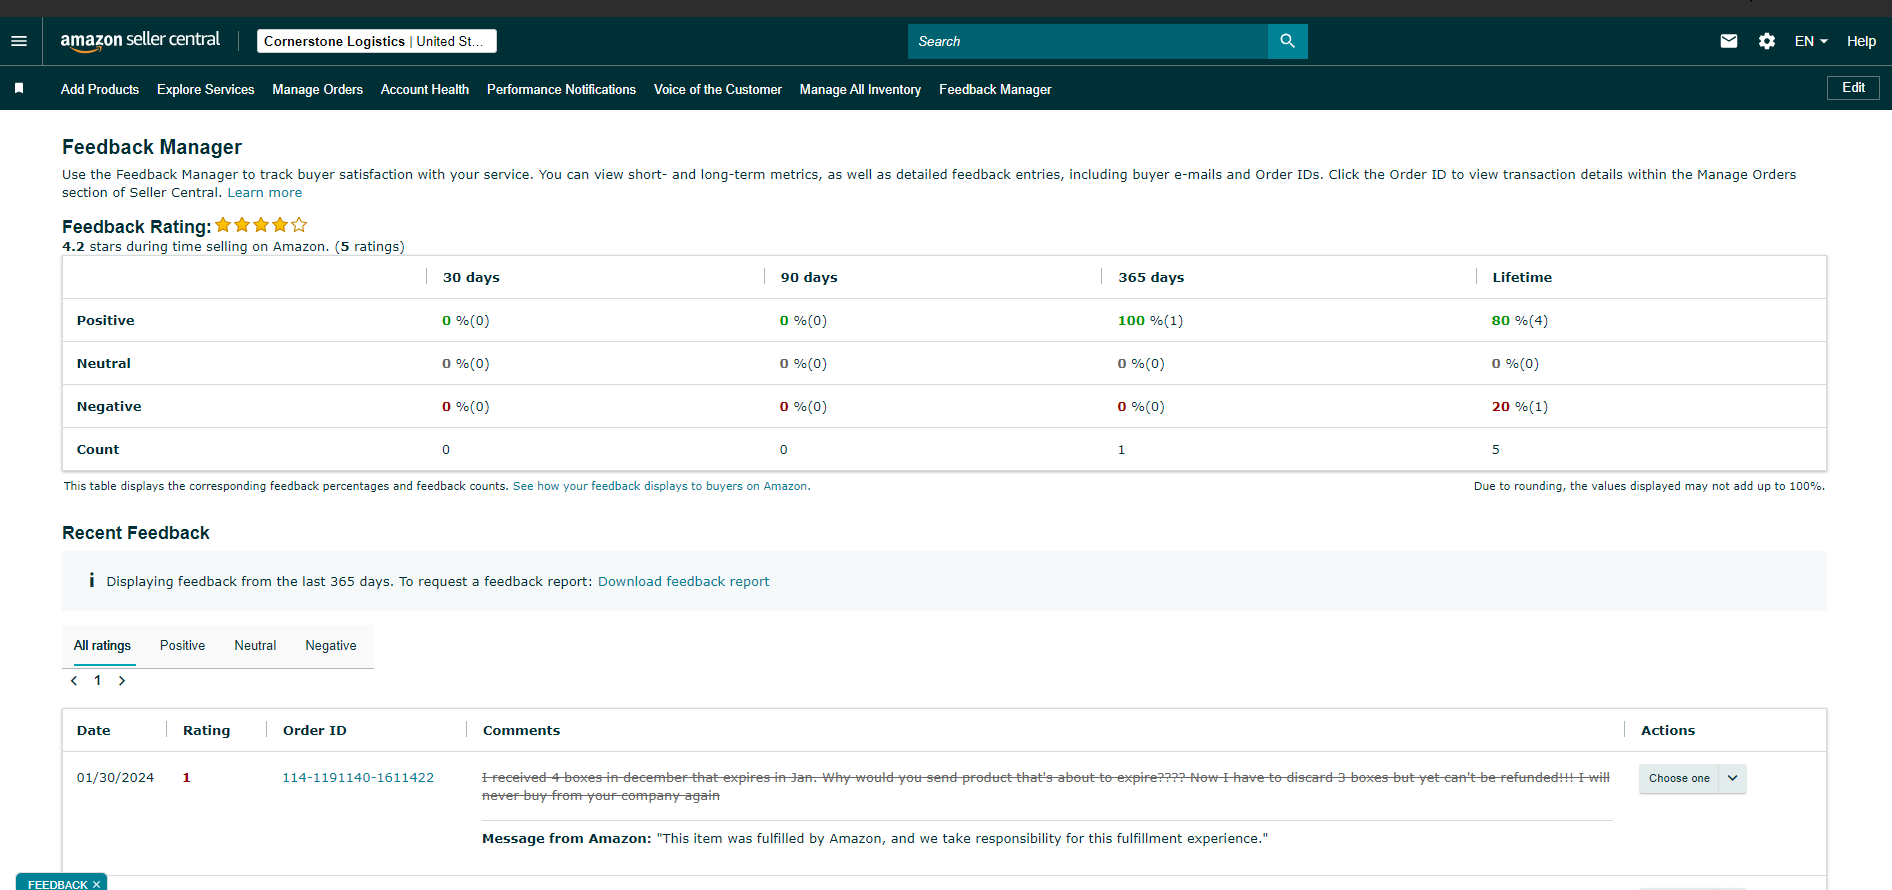Click the bookmark icon in nav bar
The height and width of the screenshot is (890, 1892).
pos(19,89)
